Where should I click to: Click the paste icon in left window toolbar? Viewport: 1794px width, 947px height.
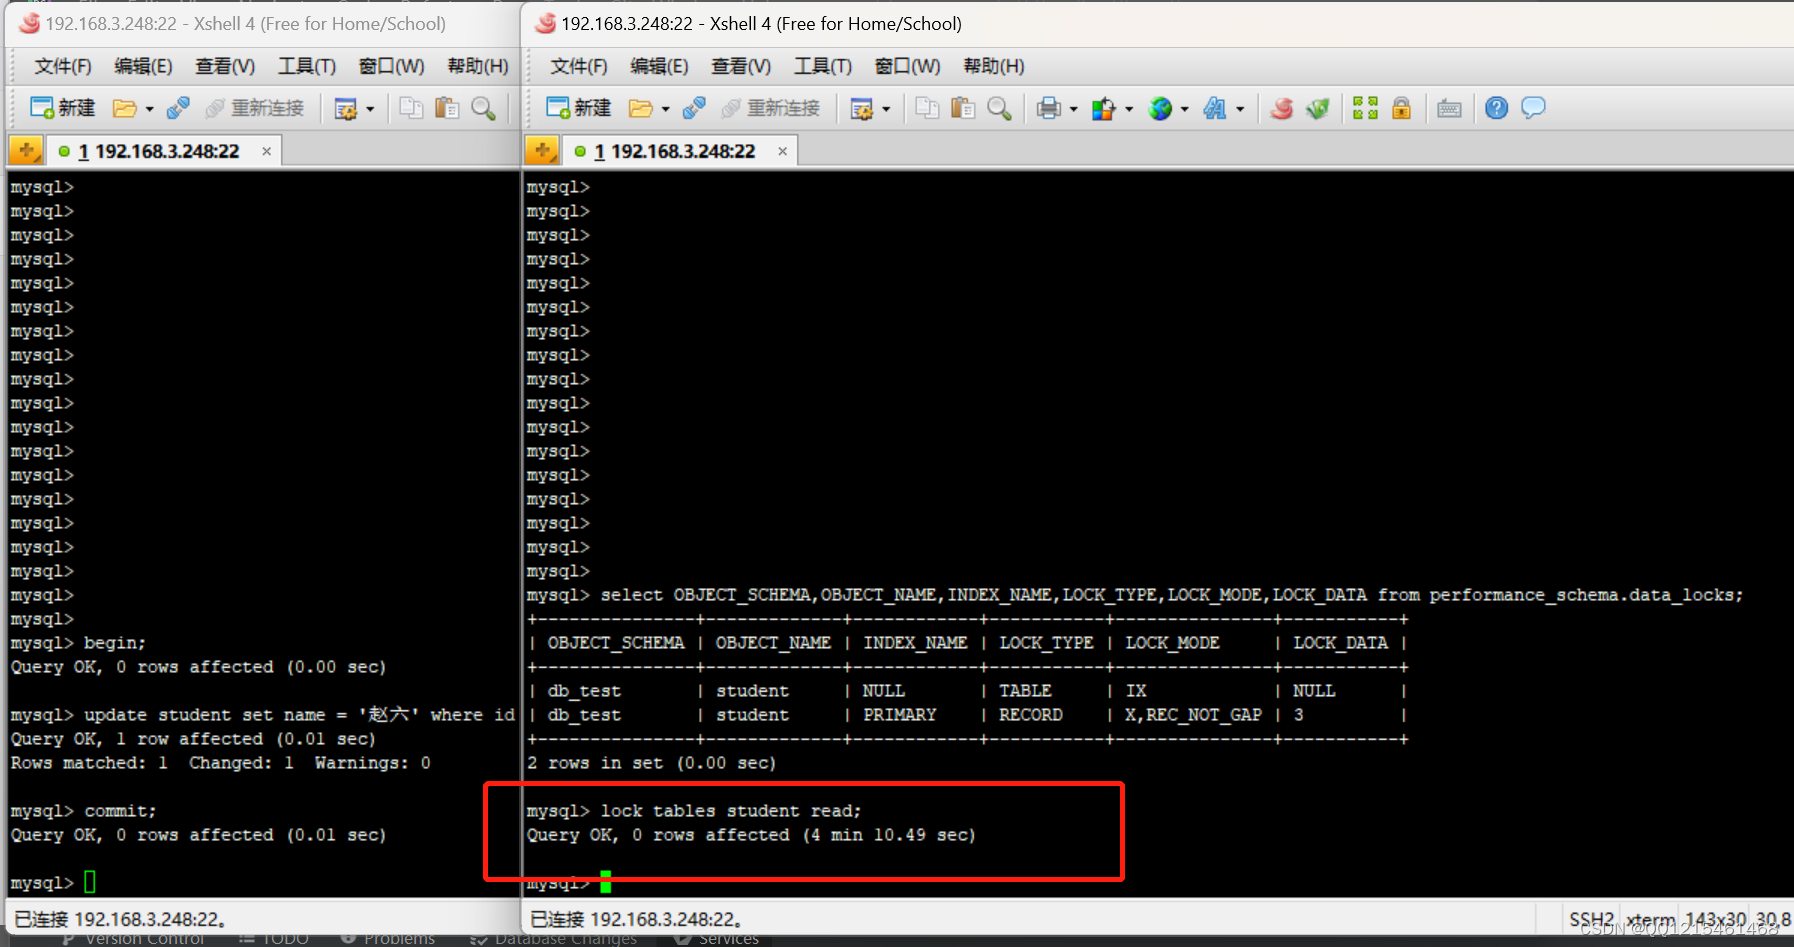click(x=447, y=108)
